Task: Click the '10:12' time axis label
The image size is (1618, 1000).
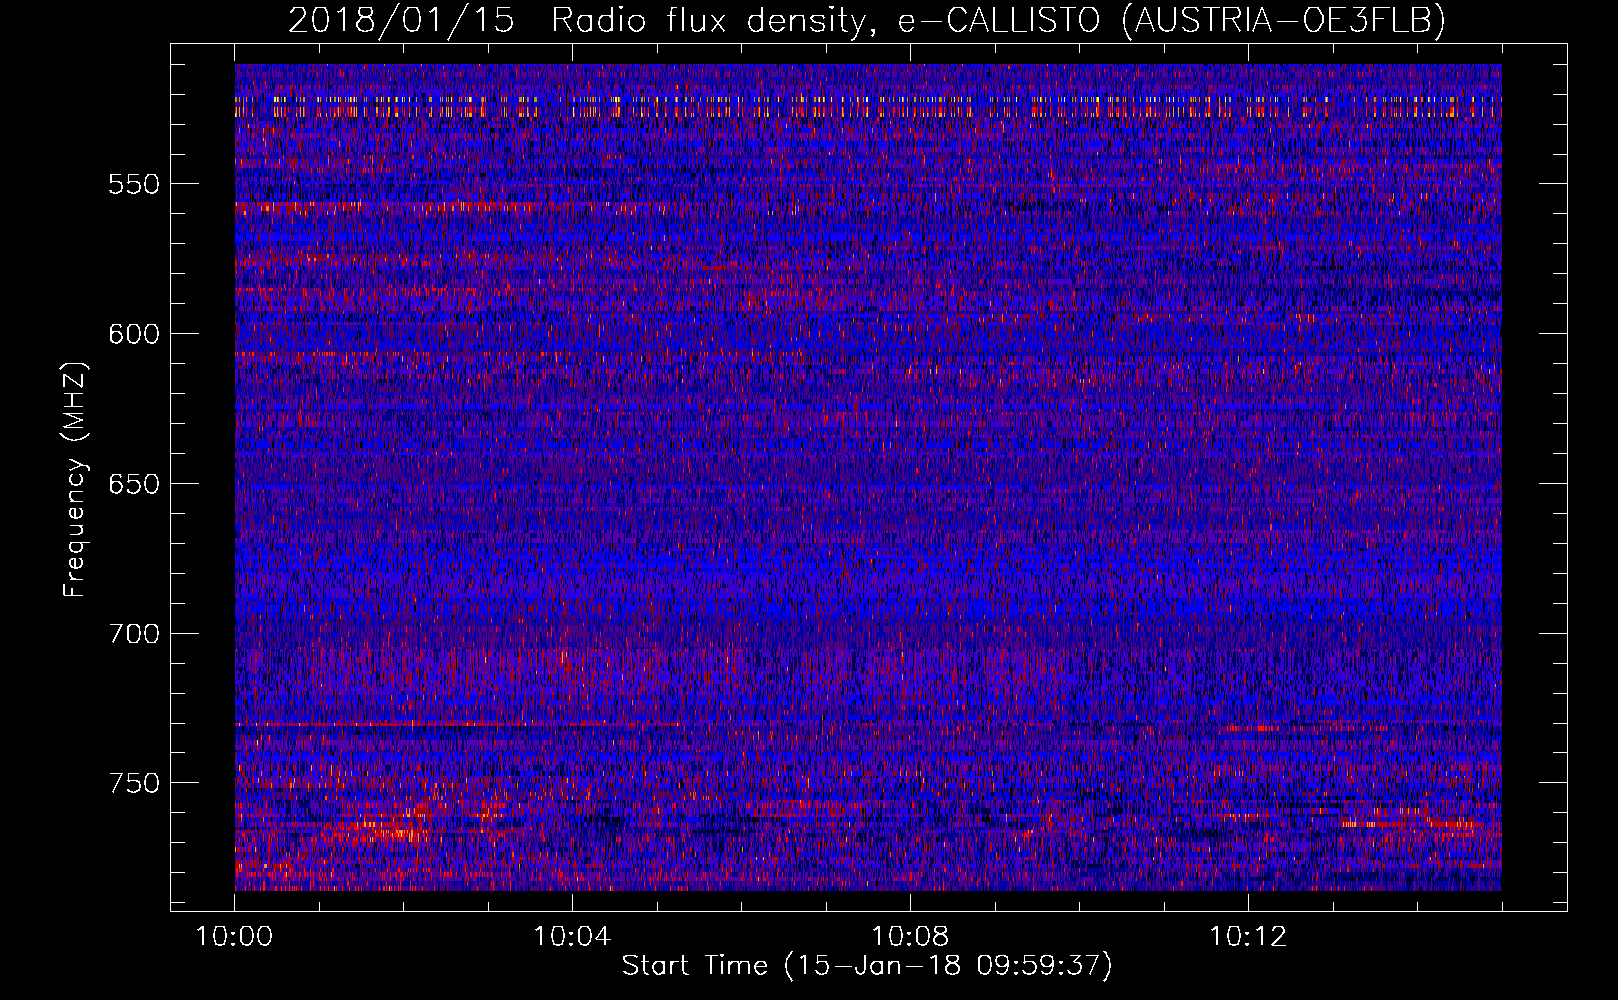Action: tap(1248, 937)
